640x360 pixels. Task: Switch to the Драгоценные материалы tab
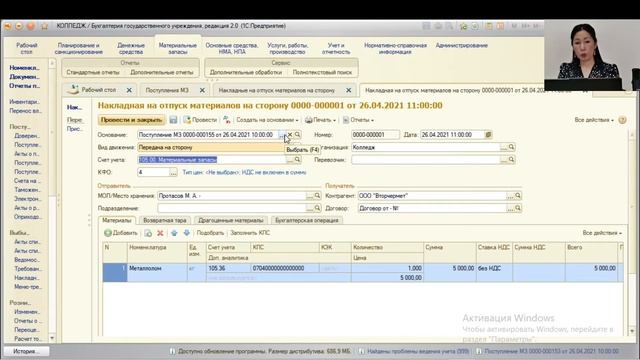point(231,220)
